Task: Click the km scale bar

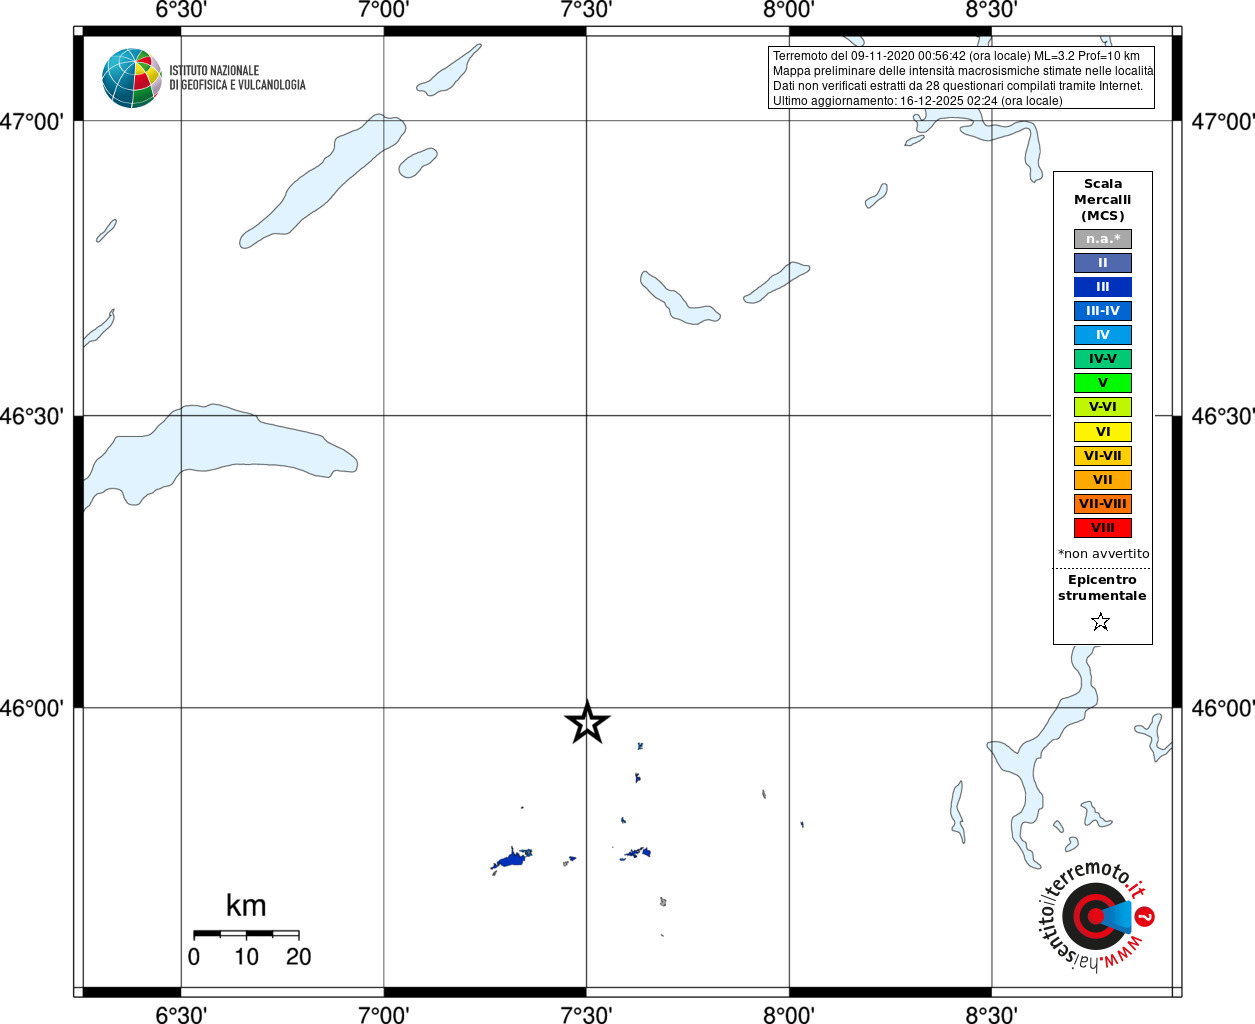Action: [246, 934]
